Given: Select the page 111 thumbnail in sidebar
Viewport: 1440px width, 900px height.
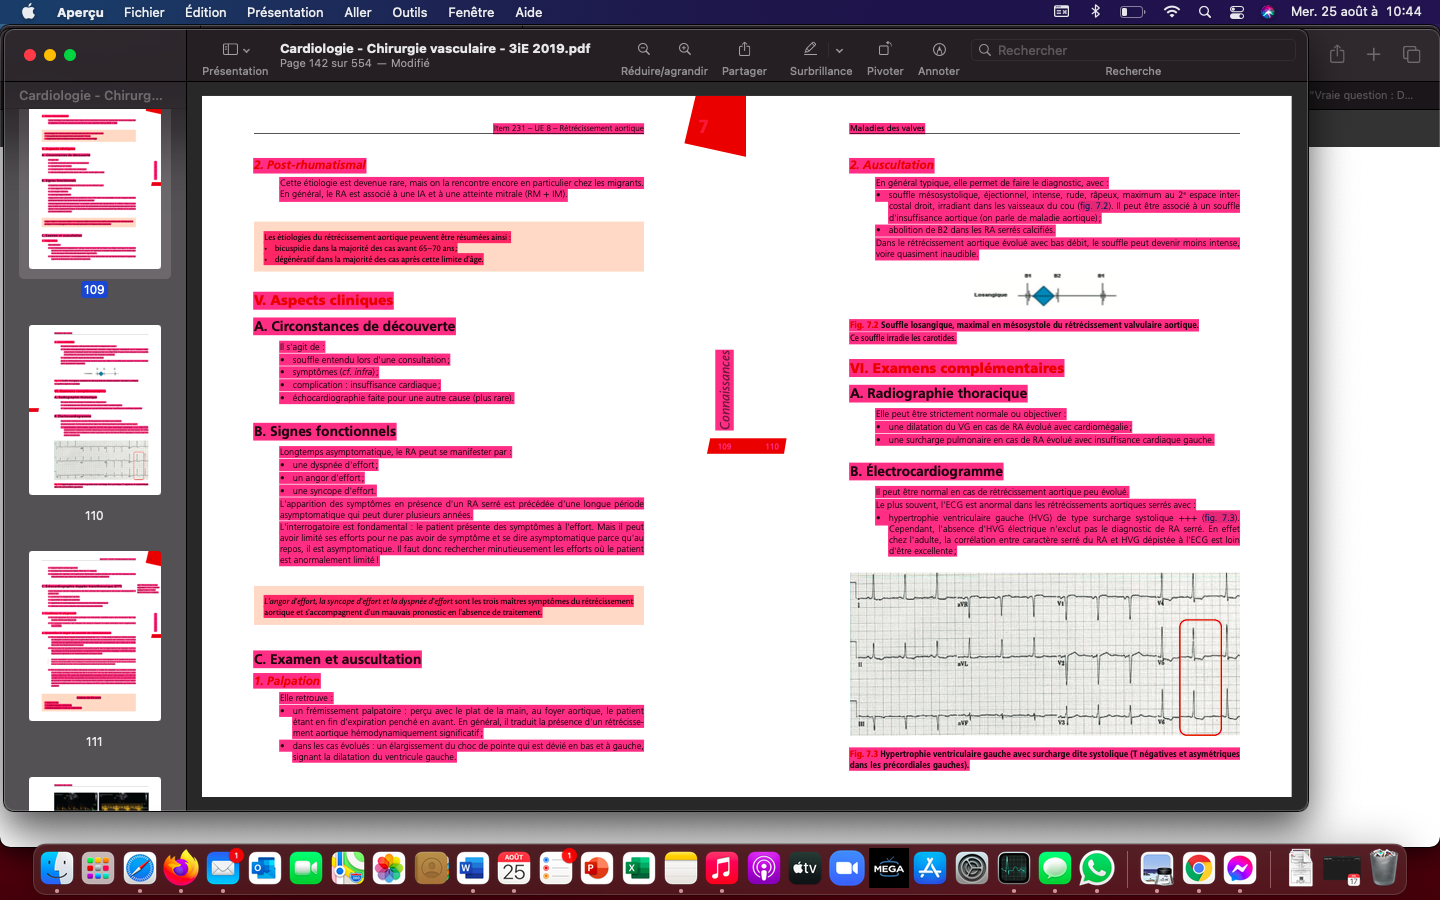Looking at the screenshot, I should click(95, 636).
